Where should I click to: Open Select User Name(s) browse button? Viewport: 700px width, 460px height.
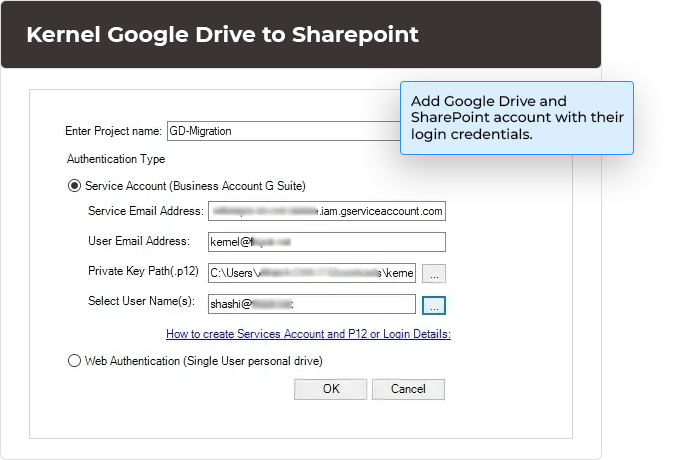[434, 305]
